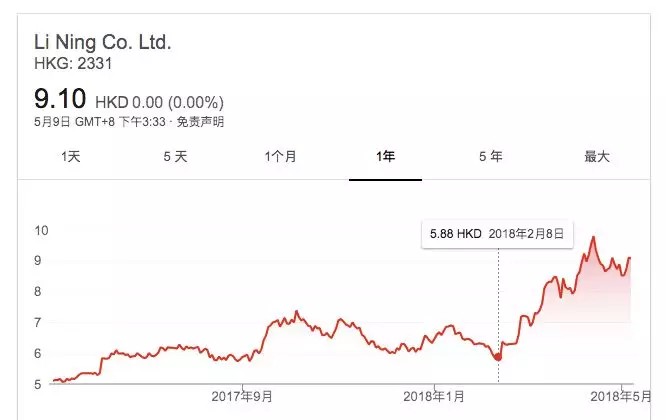Switch chart to 5 年 range
The width and height of the screenshot is (666, 420).
click(490, 157)
